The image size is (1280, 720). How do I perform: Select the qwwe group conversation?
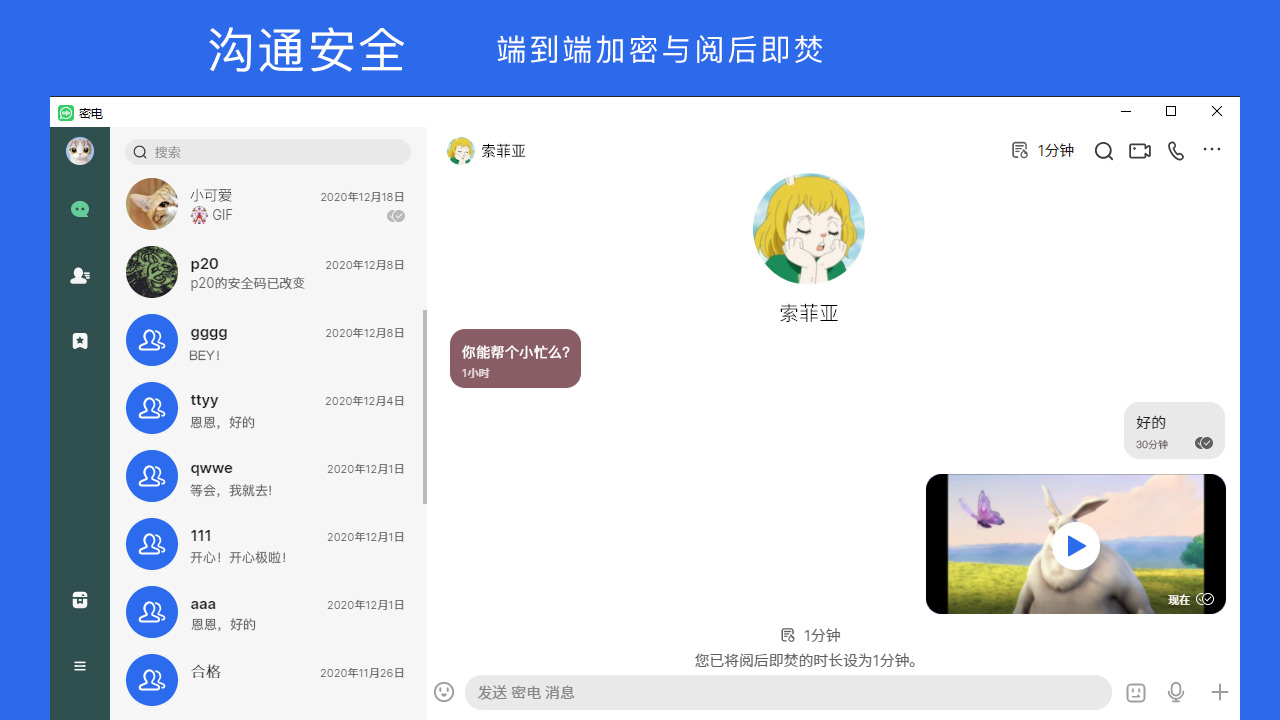265,476
